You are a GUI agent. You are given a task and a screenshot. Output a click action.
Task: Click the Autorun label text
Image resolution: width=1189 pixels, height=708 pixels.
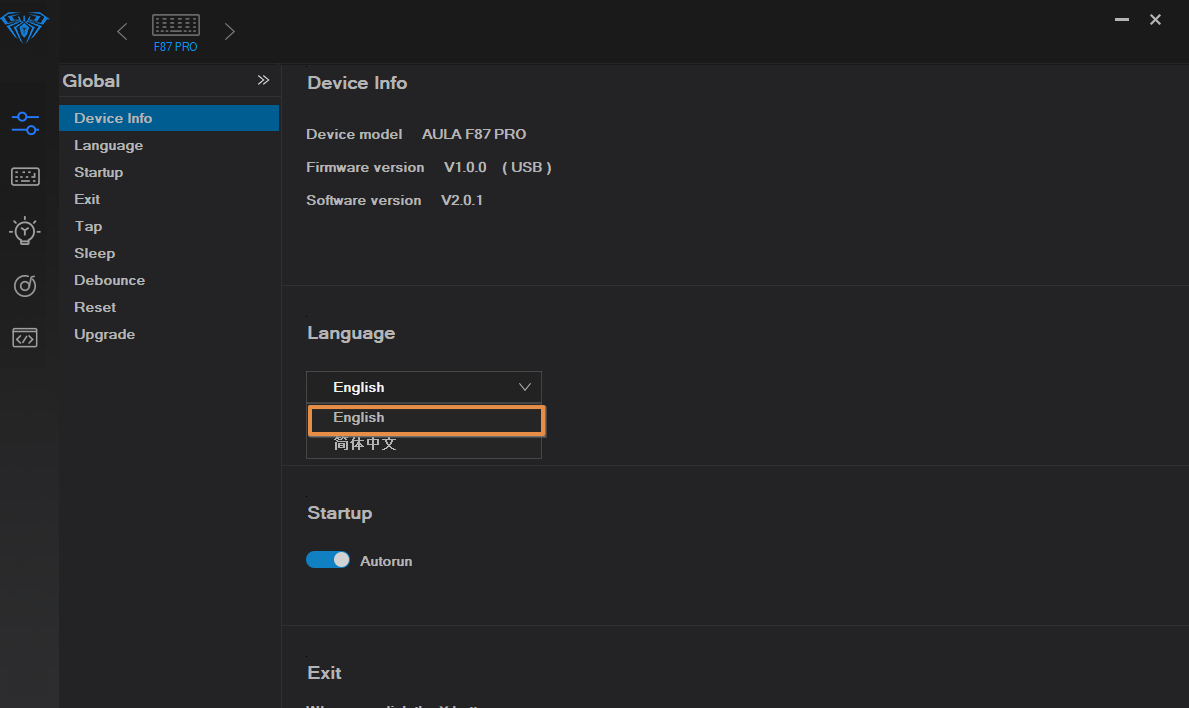[x=386, y=561]
